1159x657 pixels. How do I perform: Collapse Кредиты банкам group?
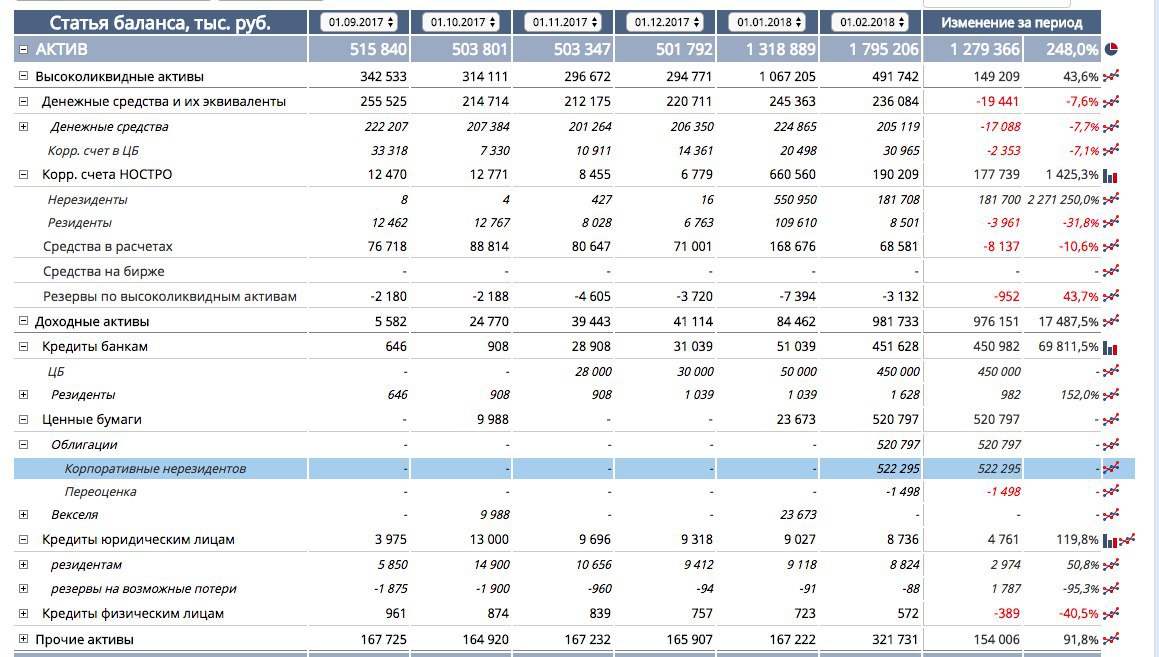point(23,346)
